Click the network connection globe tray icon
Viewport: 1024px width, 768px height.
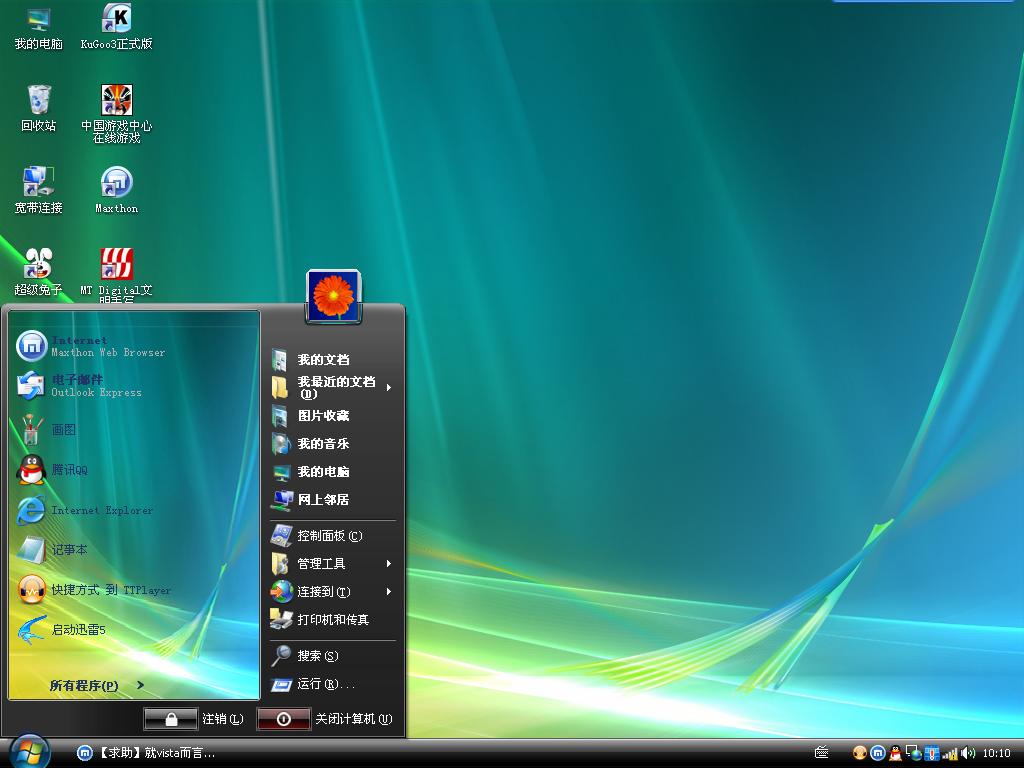click(x=913, y=753)
